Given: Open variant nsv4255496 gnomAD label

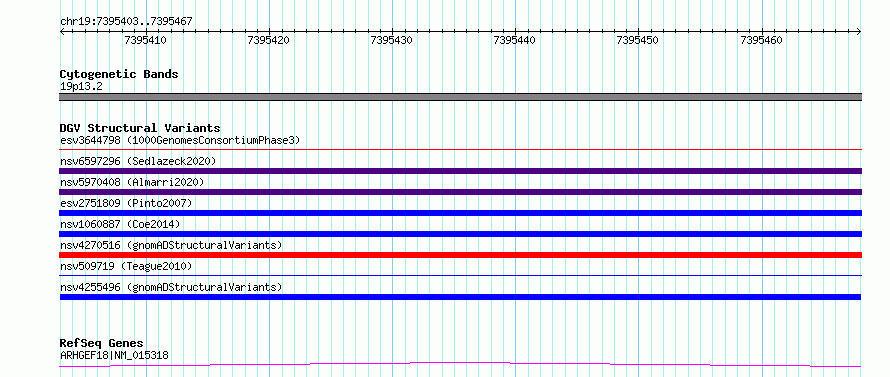Looking at the screenshot, I should tap(171, 287).
